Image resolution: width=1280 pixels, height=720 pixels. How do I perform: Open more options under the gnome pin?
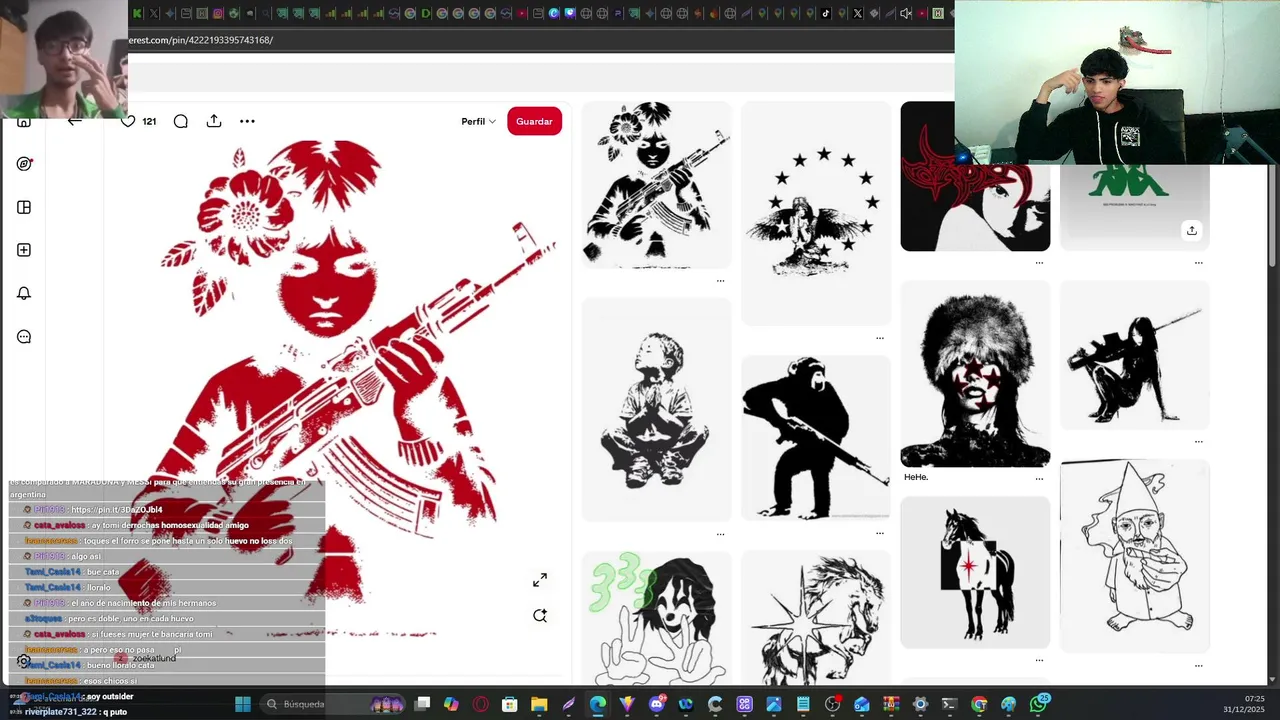(1198, 665)
